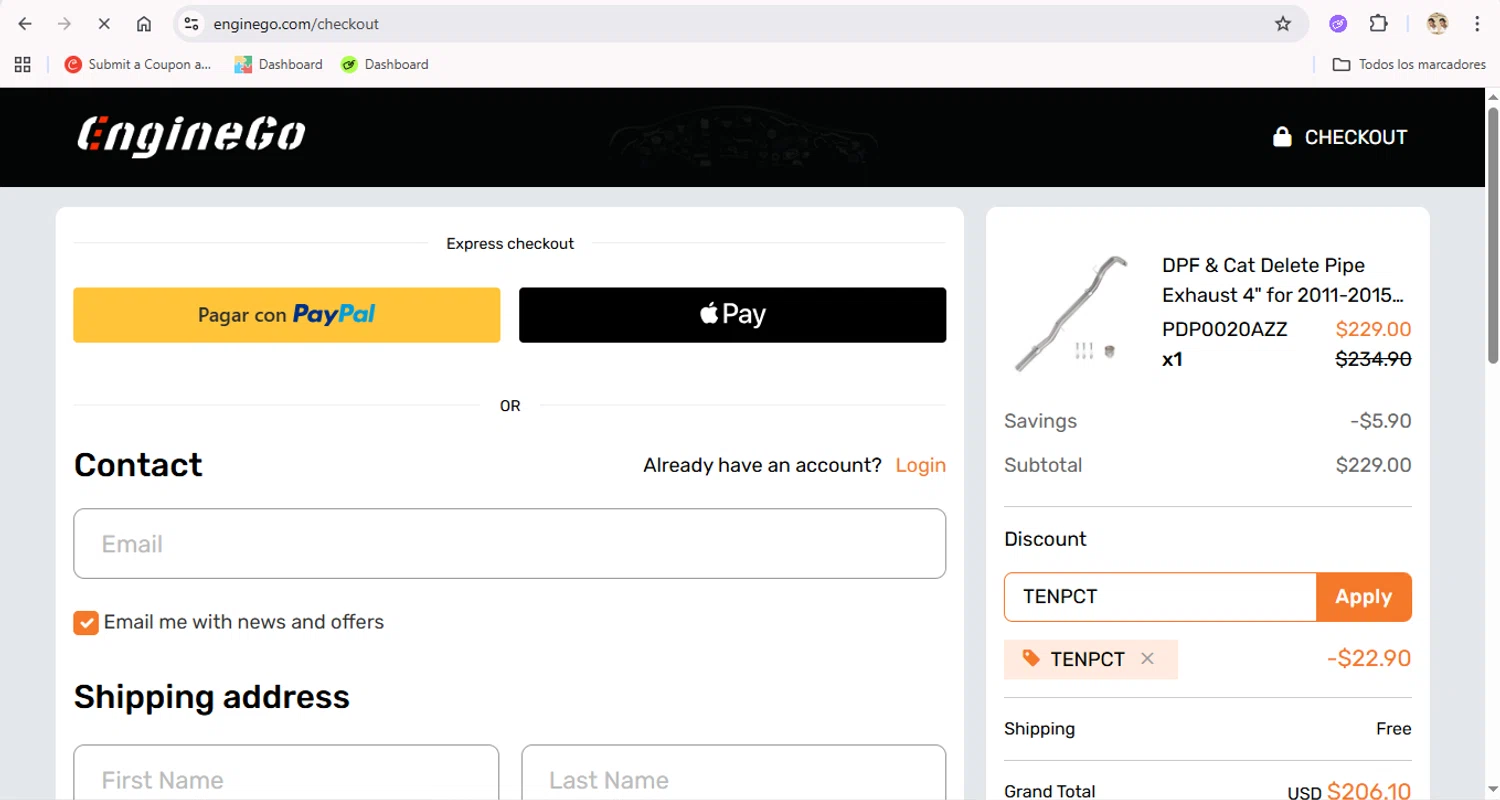Apply the discount code with Apply button
Screen dimensions: 1500x800
click(x=1364, y=597)
